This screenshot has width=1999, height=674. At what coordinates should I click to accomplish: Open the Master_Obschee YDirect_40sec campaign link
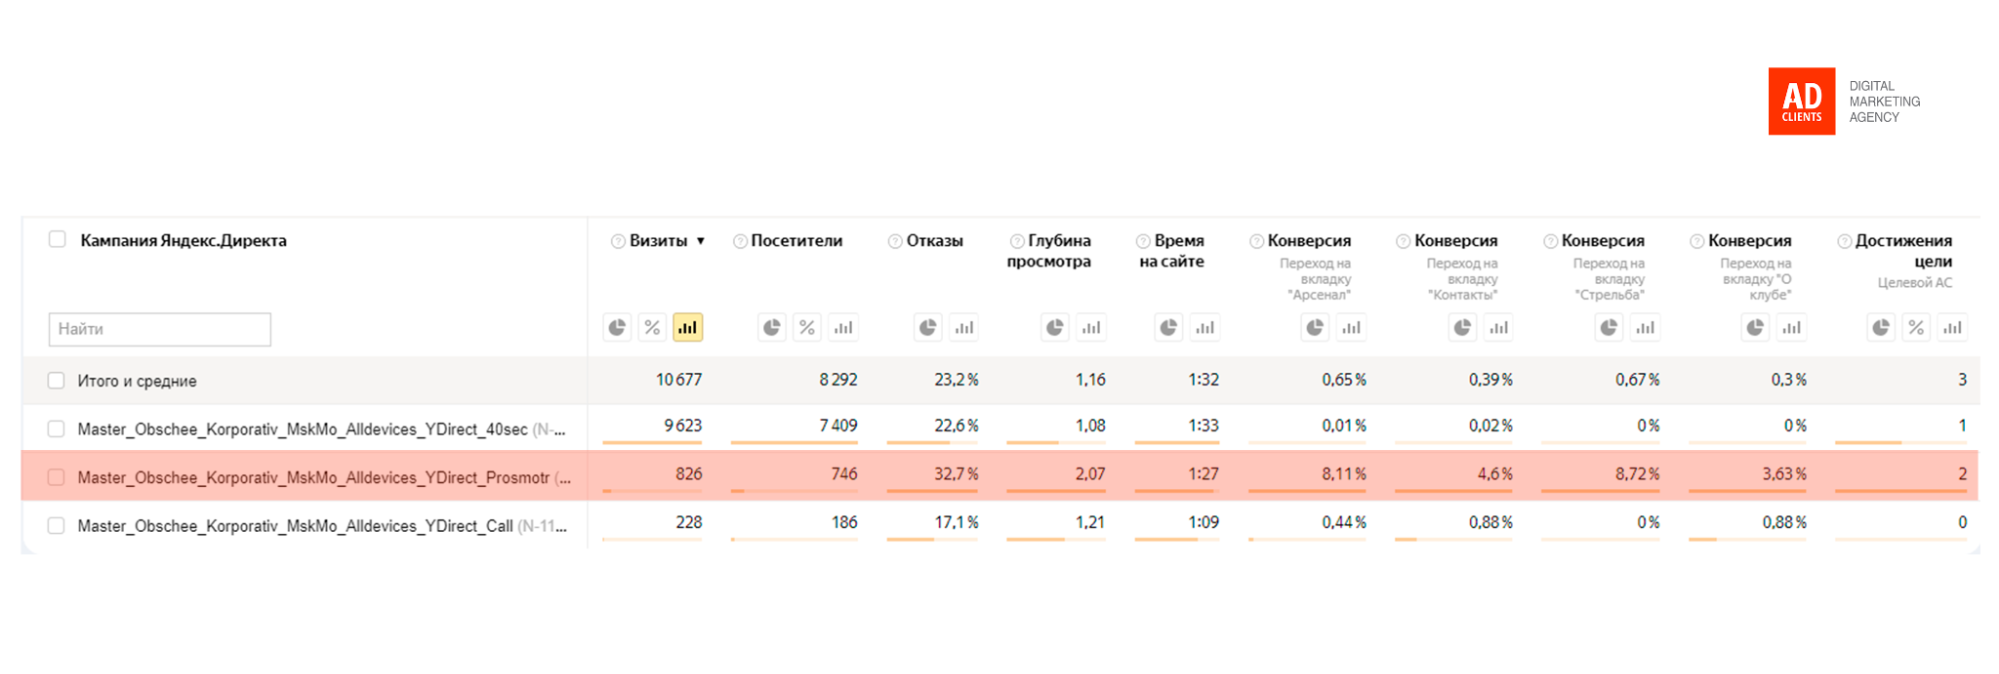[x=302, y=429]
